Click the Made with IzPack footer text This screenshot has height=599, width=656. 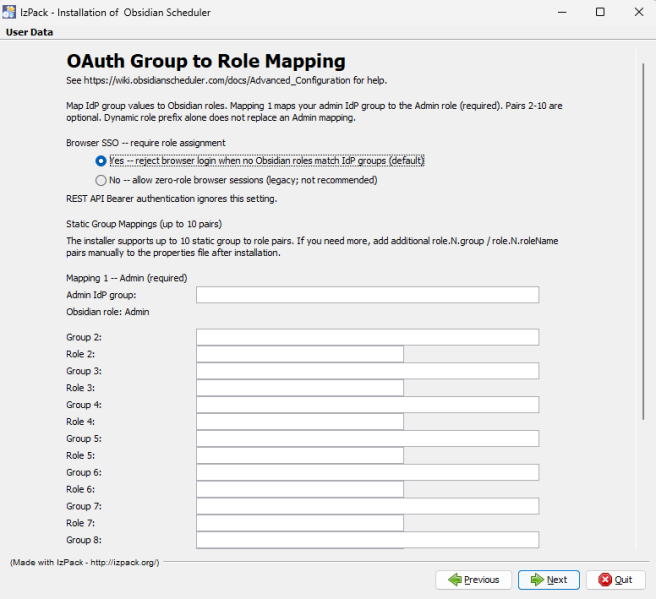click(85, 563)
